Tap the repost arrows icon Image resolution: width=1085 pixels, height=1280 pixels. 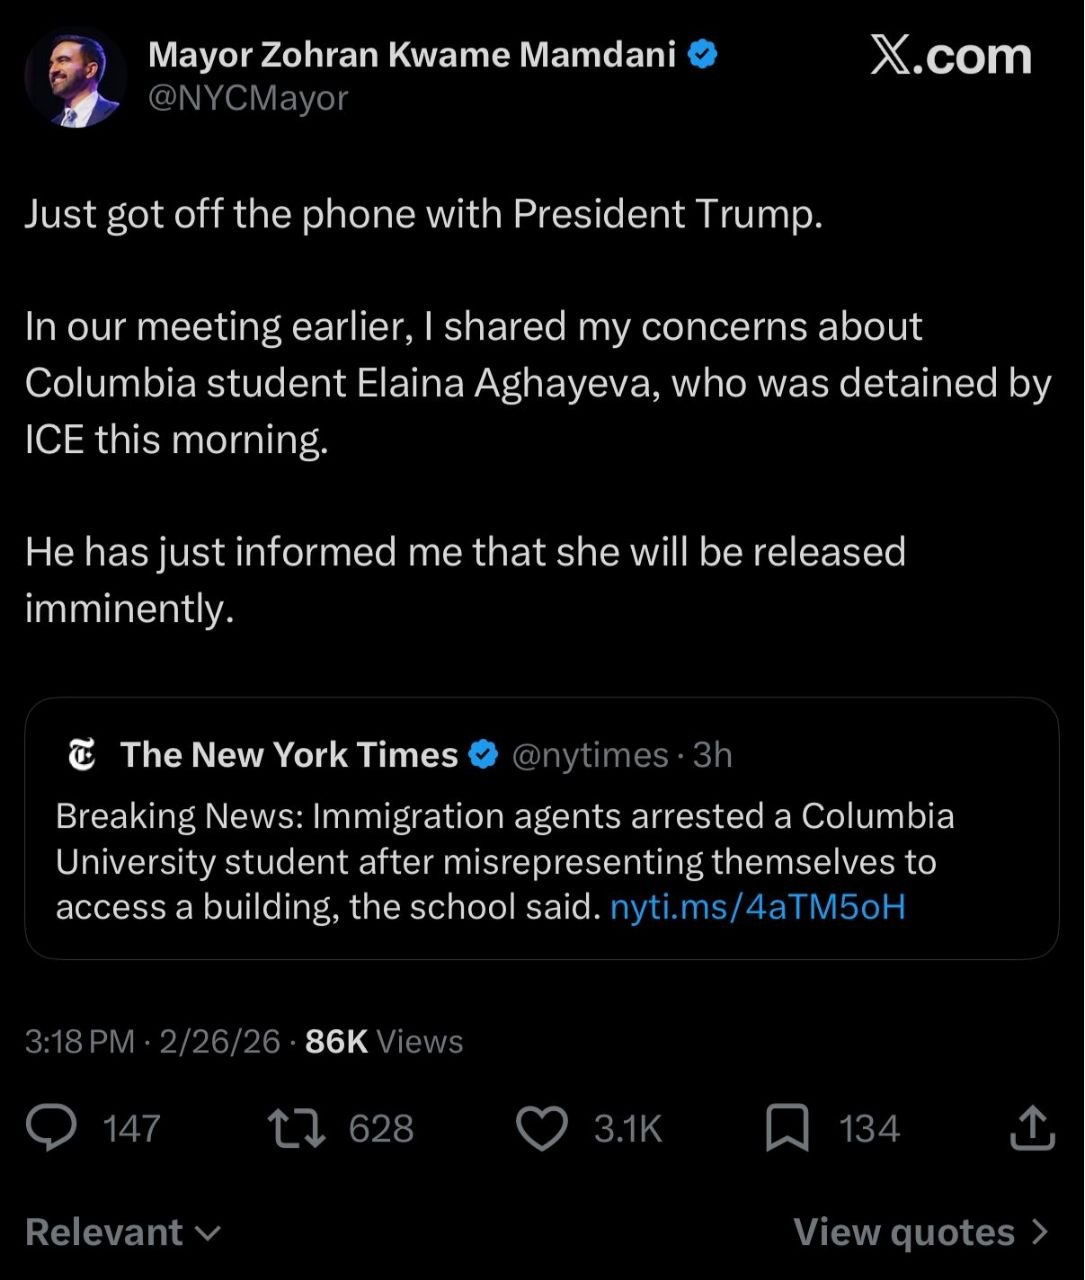[297, 1128]
